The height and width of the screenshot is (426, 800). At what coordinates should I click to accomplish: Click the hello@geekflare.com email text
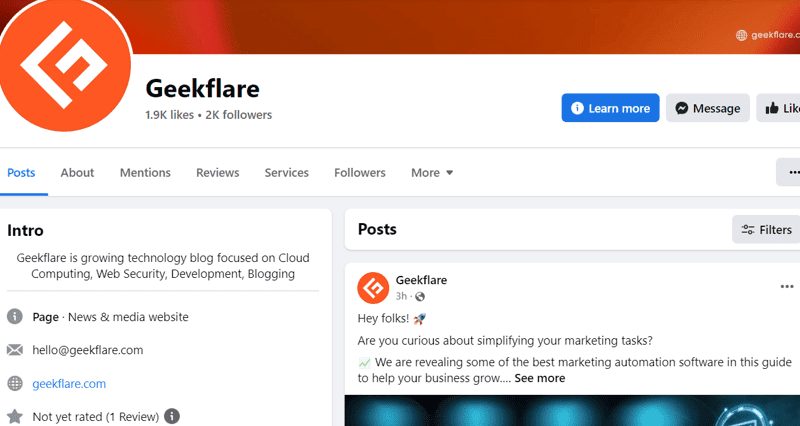coord(88,350)
